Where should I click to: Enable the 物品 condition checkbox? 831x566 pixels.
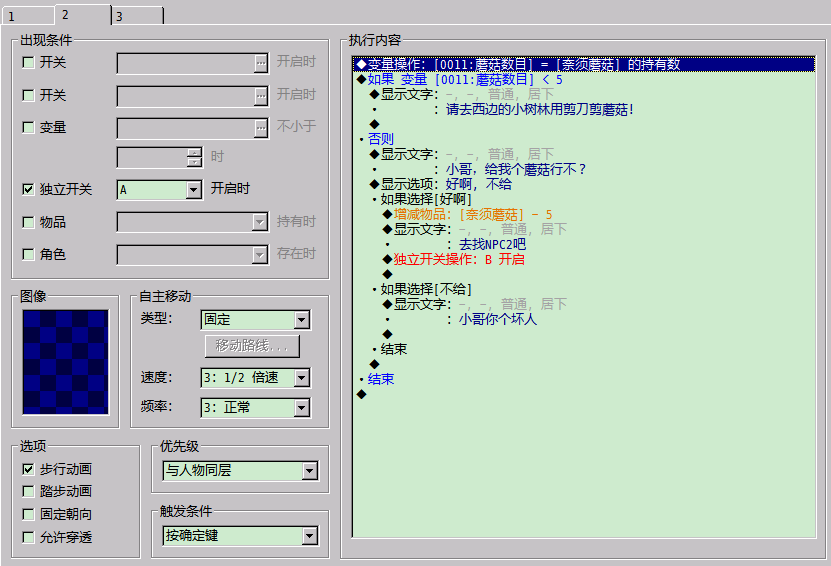click(x=28, y=222)
